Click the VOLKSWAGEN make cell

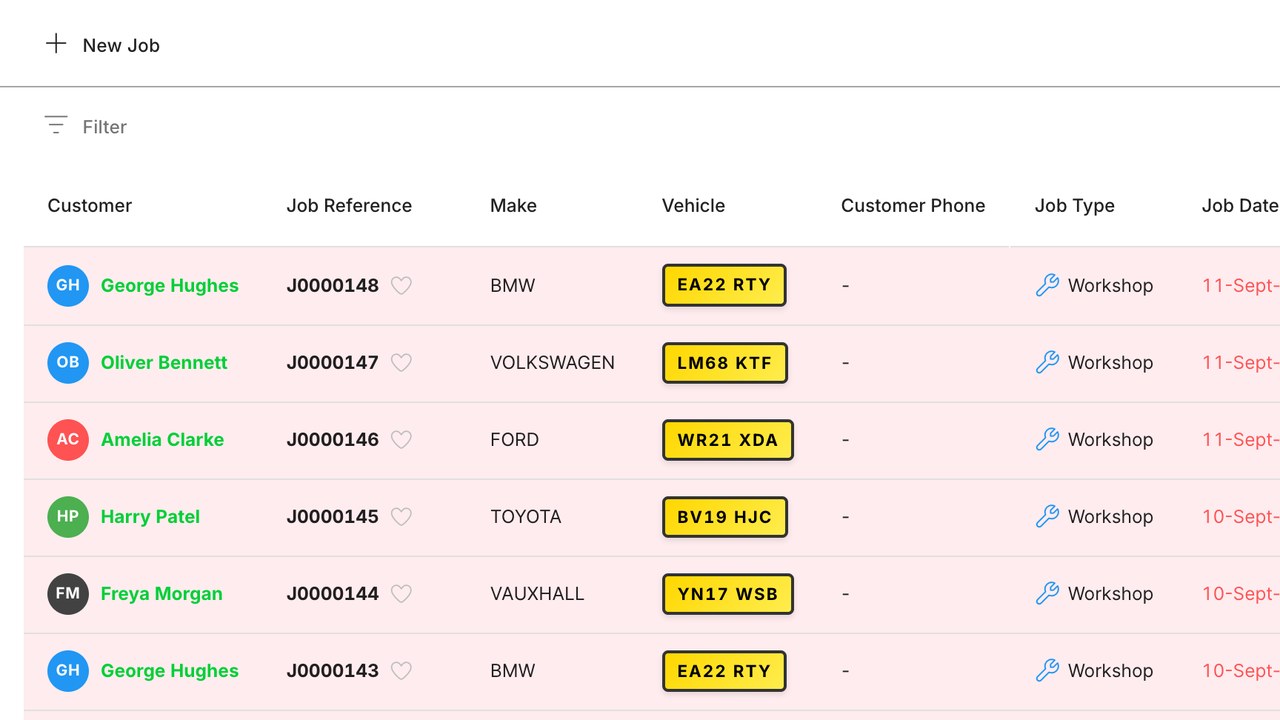(553, 362)
